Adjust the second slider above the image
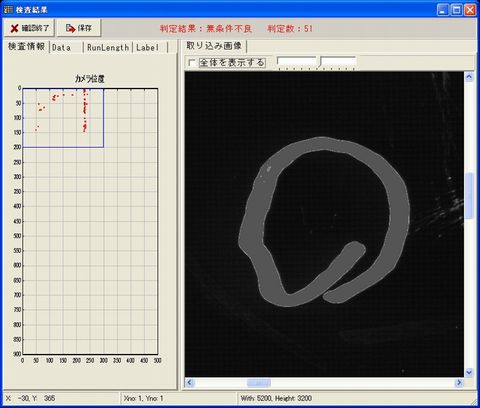This screenshot has width=480, height=408. point(338,63)
